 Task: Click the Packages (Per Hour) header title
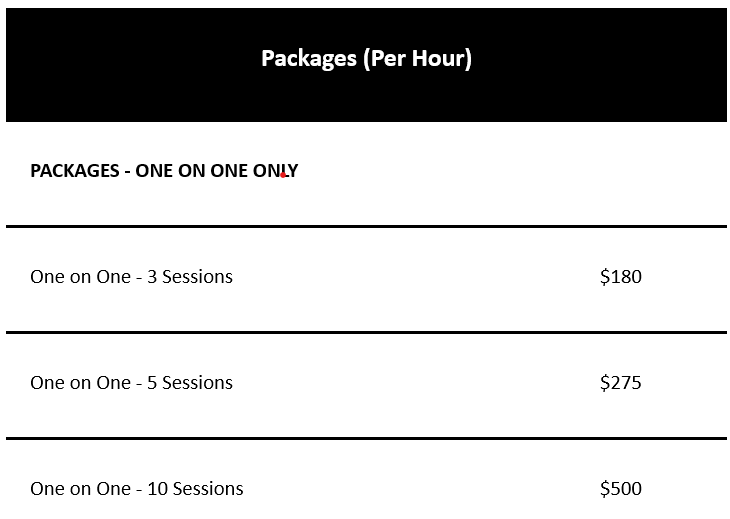(366, 59)
